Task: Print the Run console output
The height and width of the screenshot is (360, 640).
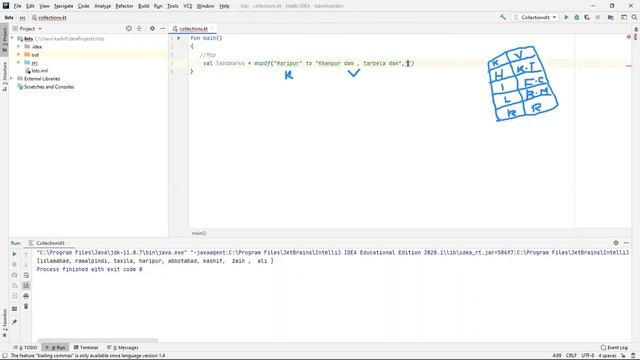Action: [26, 296]
